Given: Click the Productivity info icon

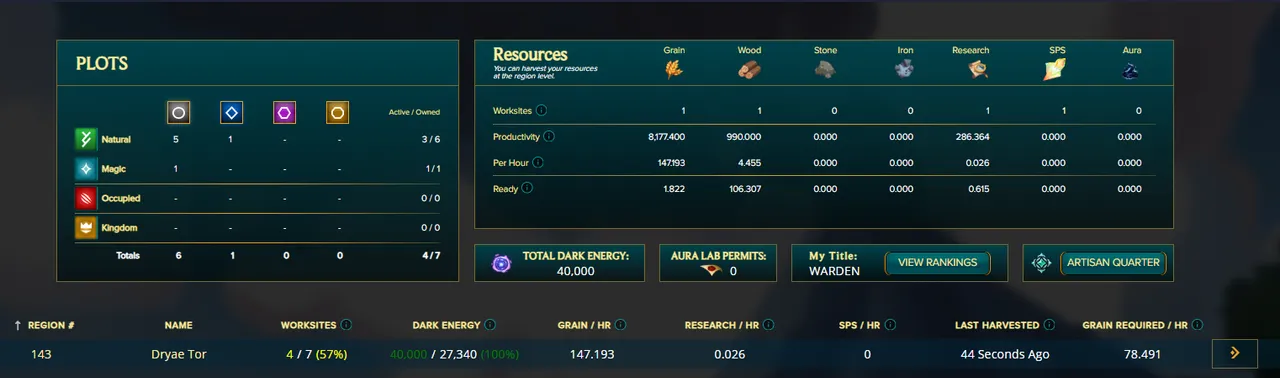Looking at the screenshot, I should [549, 136].
